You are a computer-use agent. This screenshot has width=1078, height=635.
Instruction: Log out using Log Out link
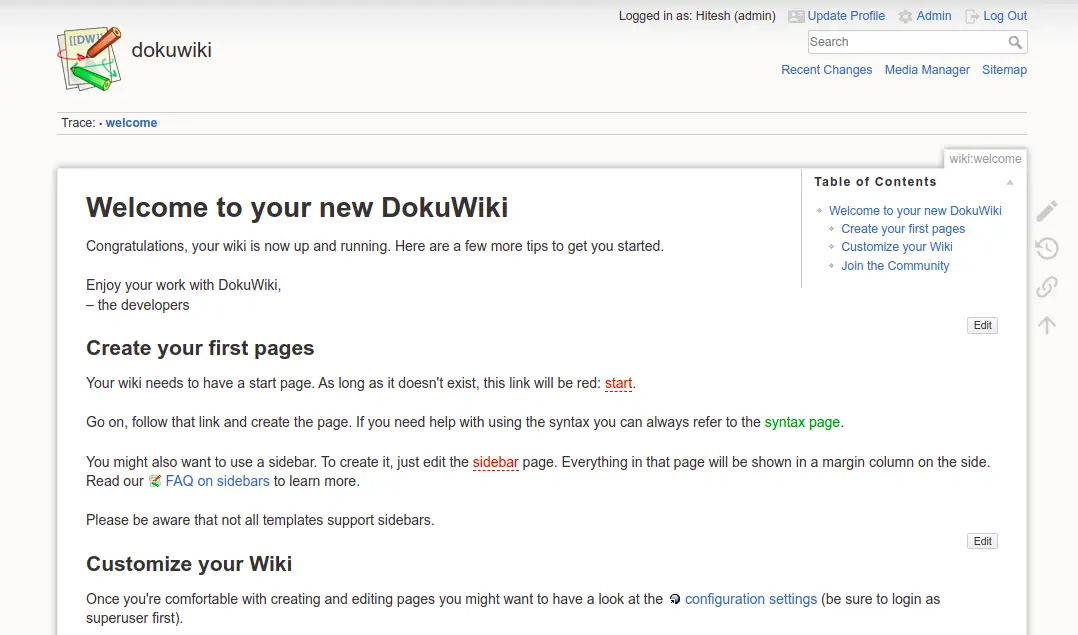(1004, 16)
